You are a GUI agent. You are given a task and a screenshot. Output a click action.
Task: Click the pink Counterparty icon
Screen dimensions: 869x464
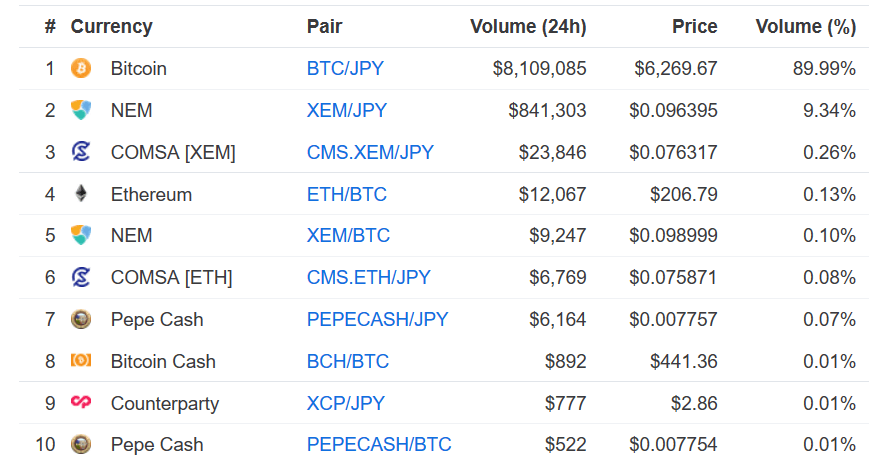click(81, 402)
